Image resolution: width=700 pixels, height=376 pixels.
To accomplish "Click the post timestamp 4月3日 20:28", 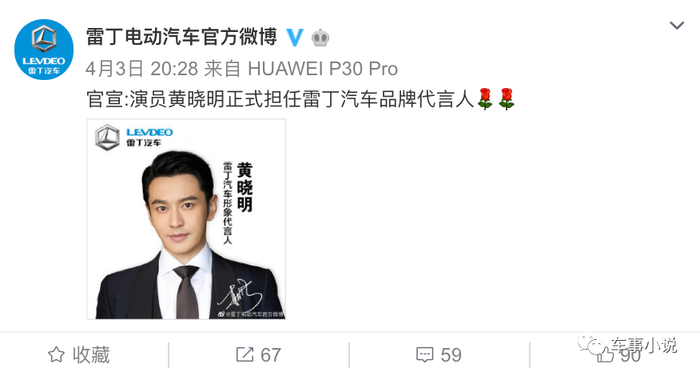I will click(x=142, y=69).
